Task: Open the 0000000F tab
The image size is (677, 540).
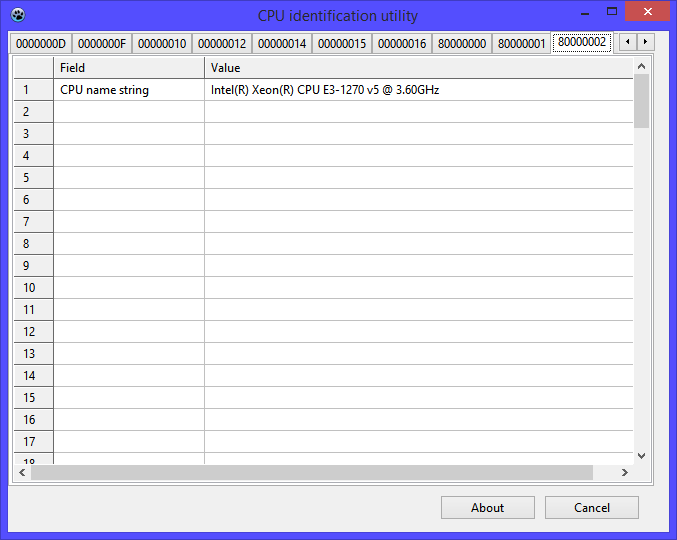Action: click(101, 44)
